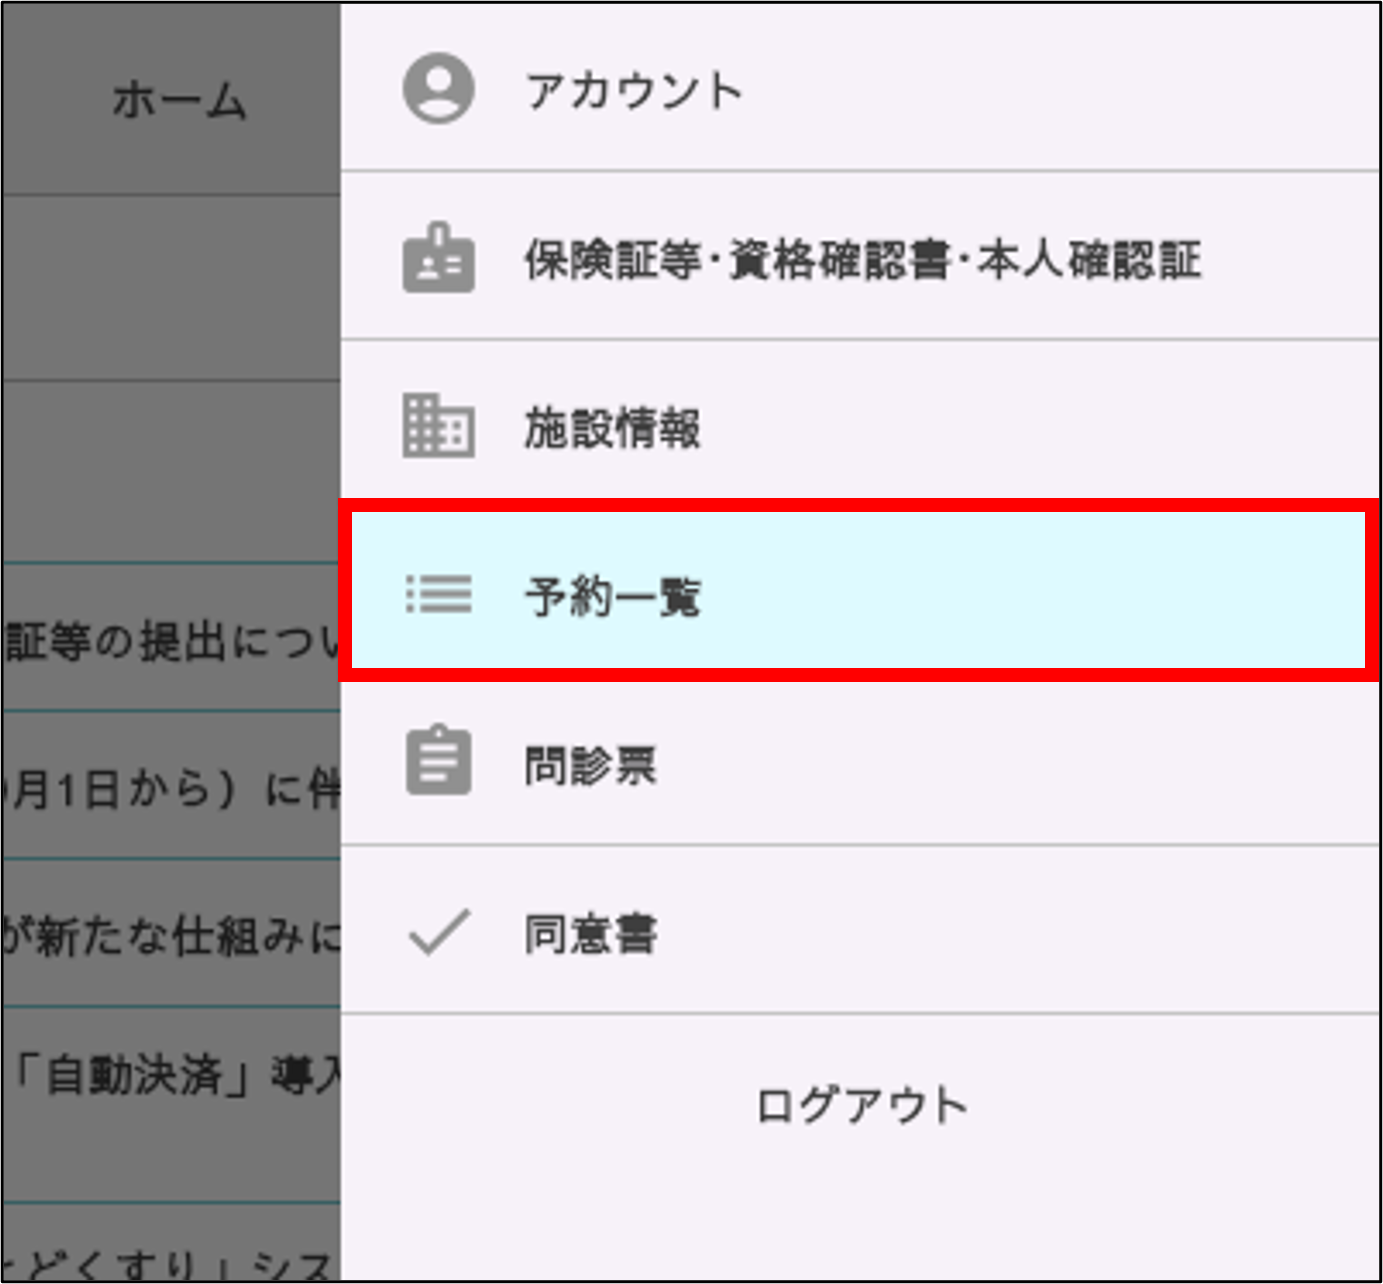Open the notice about 証等の提出
Image resolution: width=1383 pixels, height=1284 pixels.
point(172,641)
